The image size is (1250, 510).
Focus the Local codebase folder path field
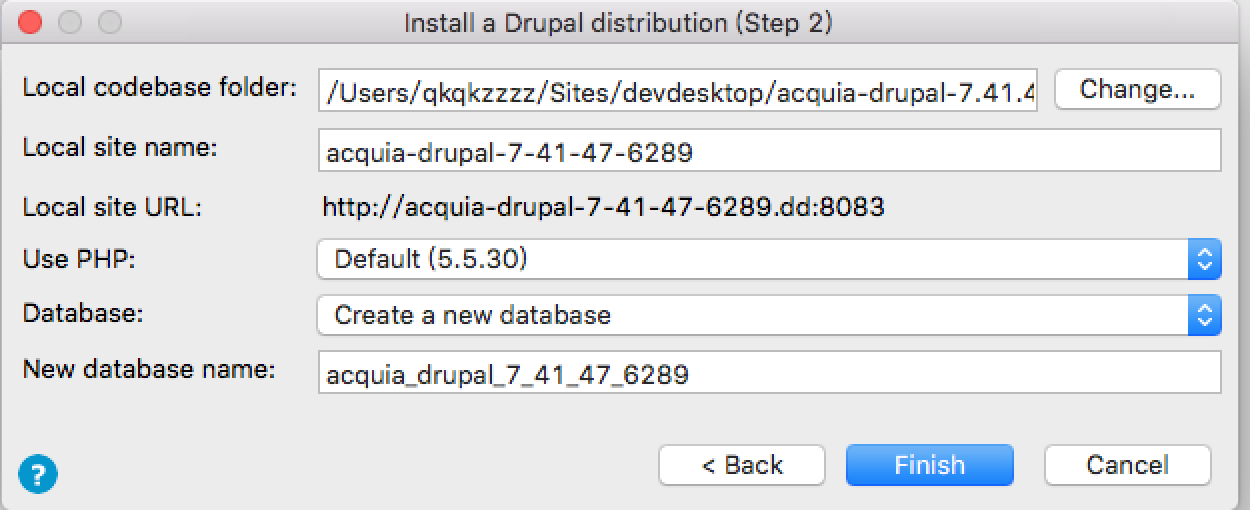click(x=679, y=91)
